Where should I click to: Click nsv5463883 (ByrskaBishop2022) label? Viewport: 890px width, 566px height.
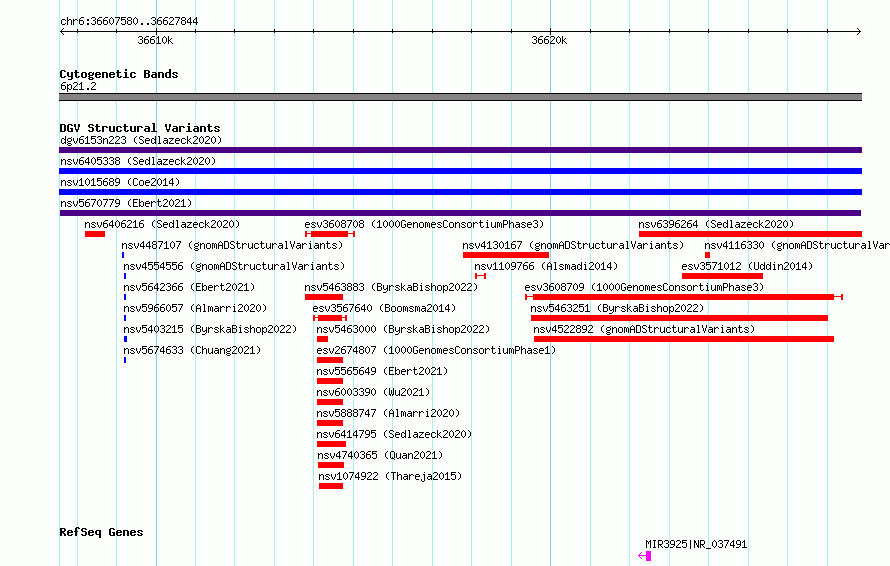(x=391, y=287)
